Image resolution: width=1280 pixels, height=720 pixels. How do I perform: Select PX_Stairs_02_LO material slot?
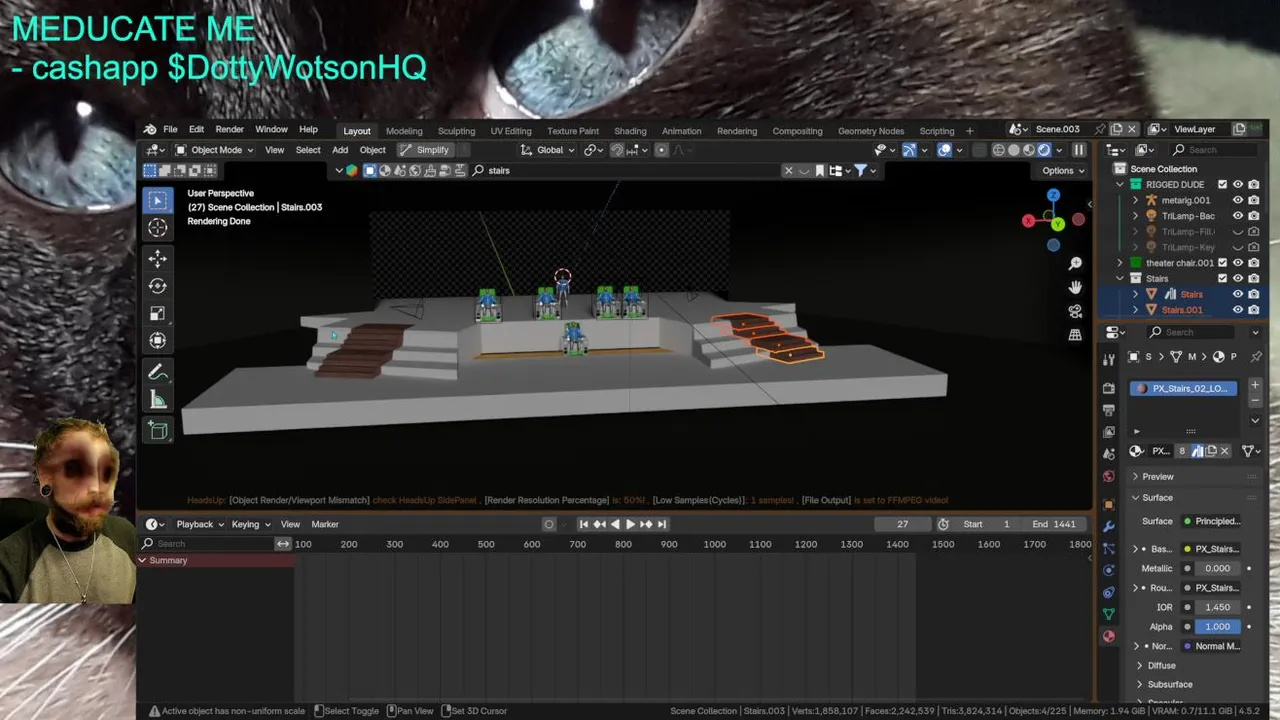(x=1184, y=388)
